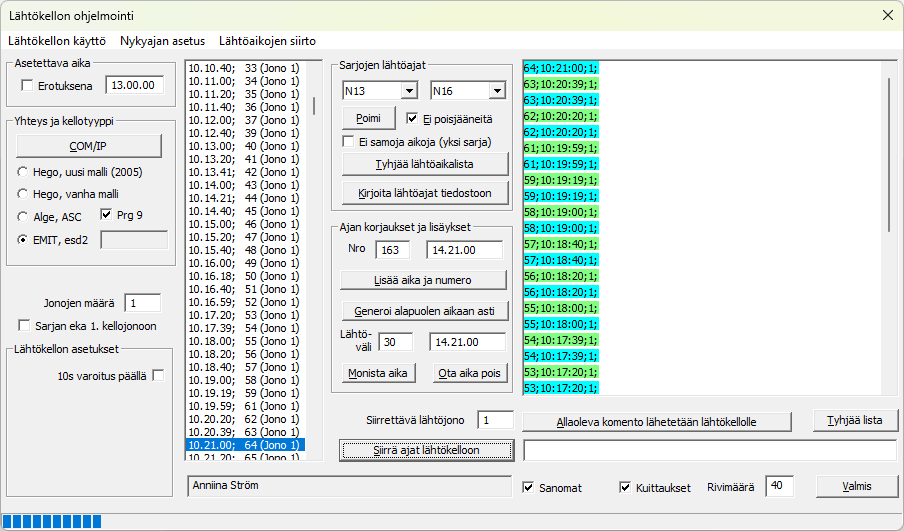Click Siirrä ajat lähtökelloon button
The width and height of the screenshot is (904, 531).
pyautogui.click(x=426, y=450)
